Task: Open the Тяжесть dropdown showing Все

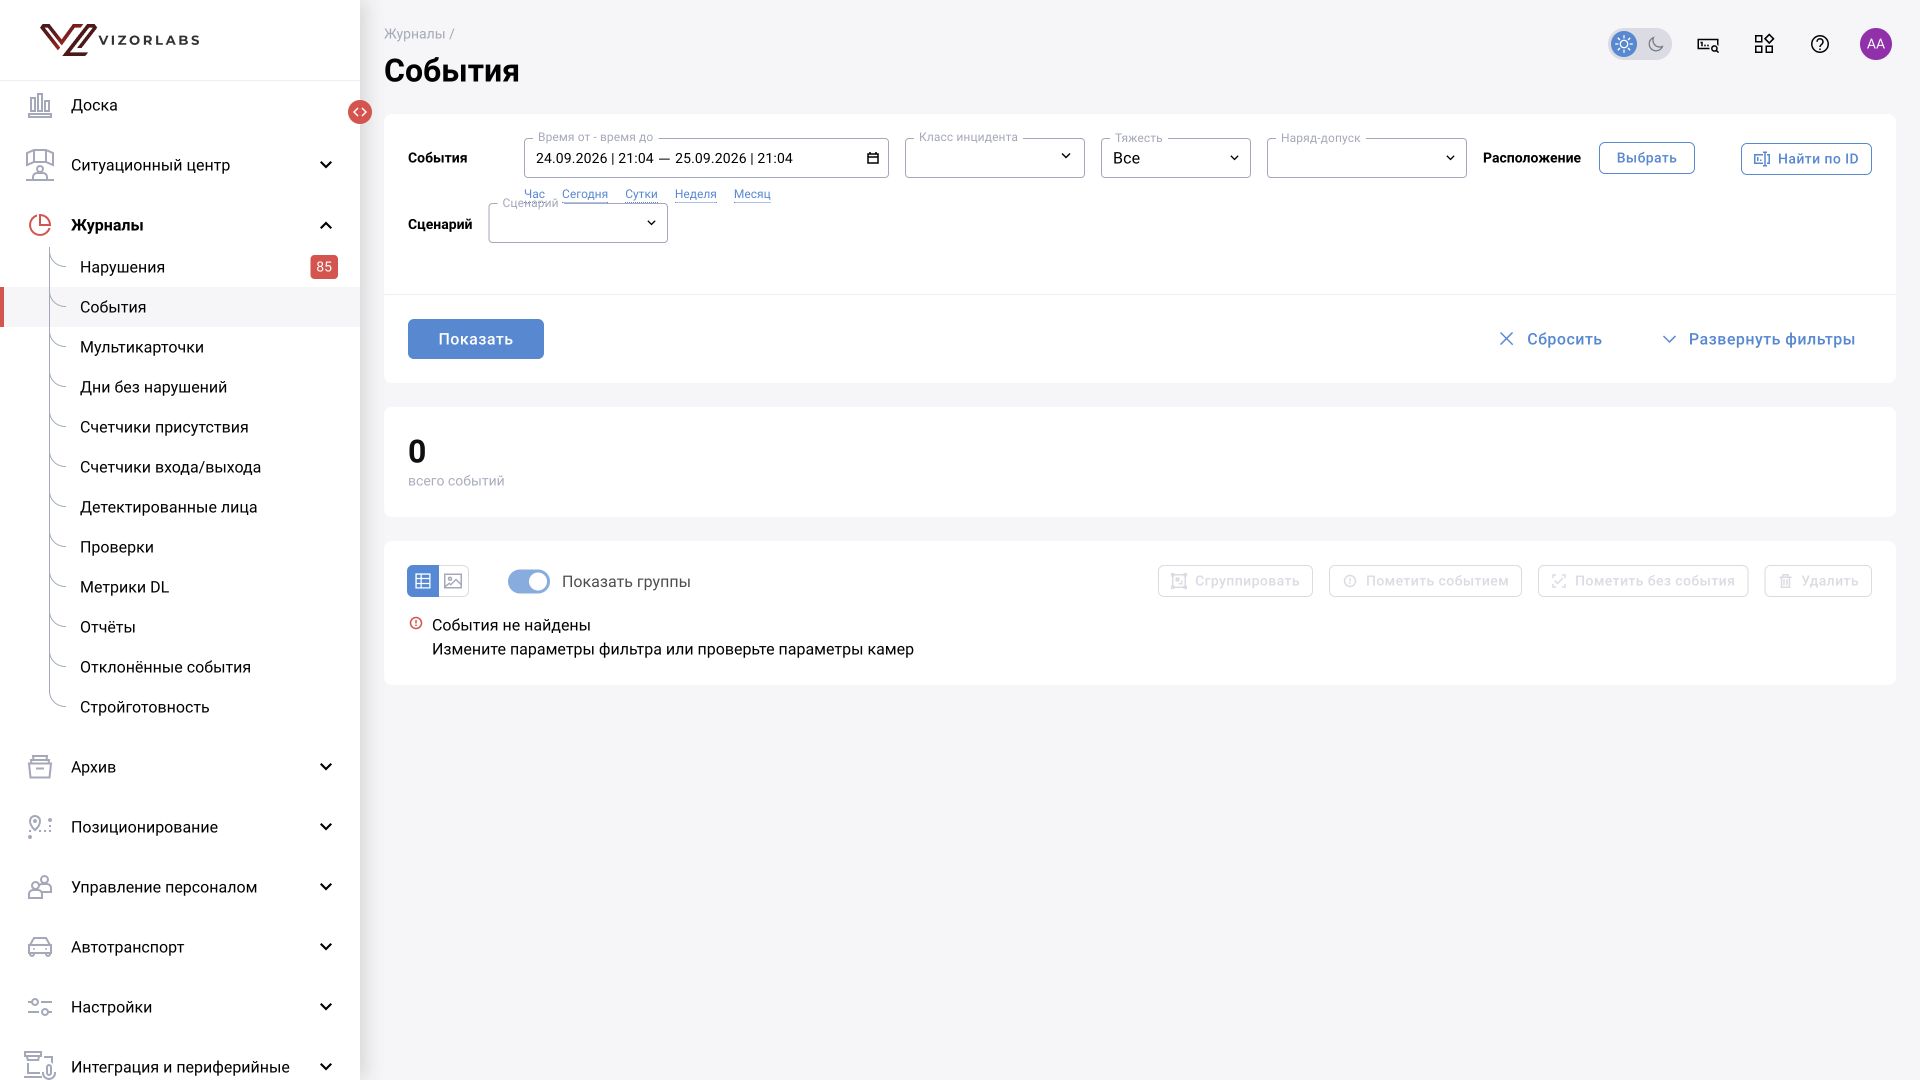Action: (x=1176, y=158)
